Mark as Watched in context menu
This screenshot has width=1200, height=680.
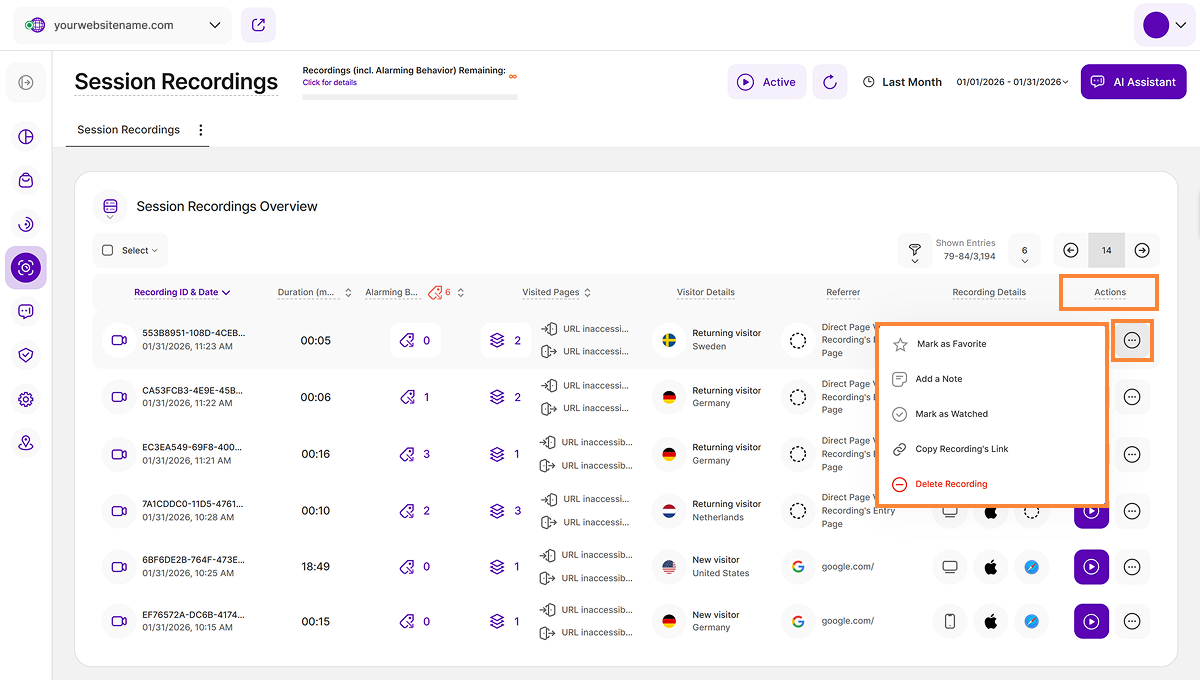point(951,414)
